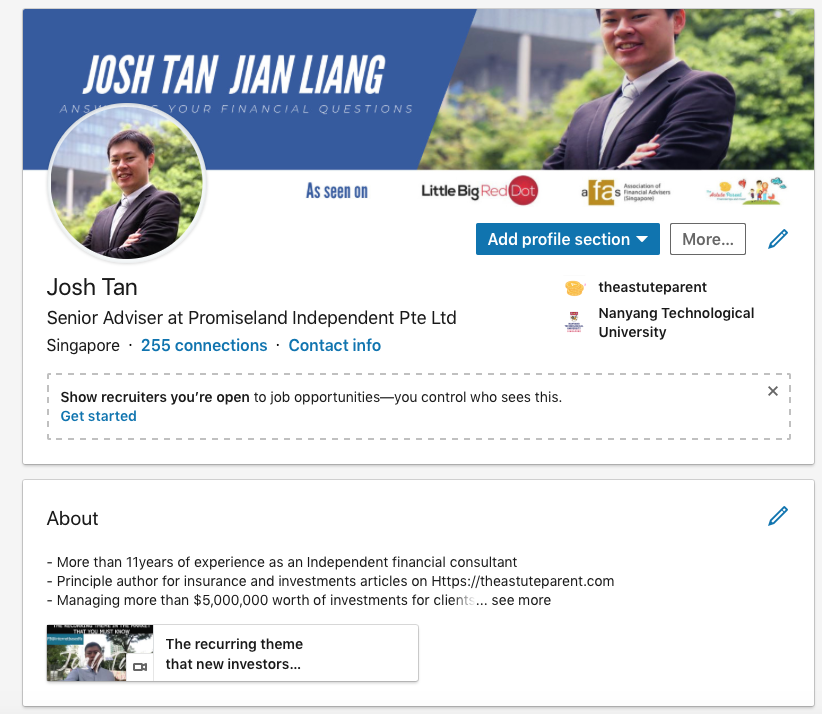Edit the About section with pencil icon

click(x=778, y=516)
